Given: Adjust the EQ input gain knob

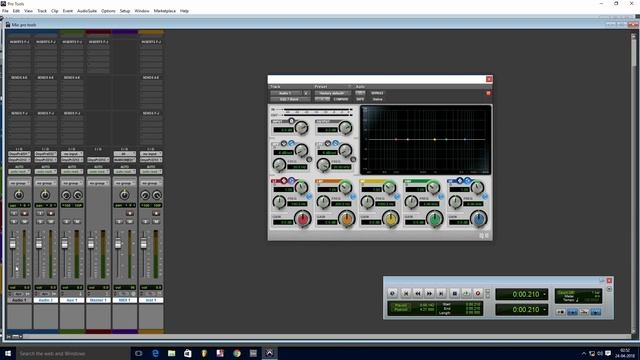Looking at the screenshot, I should point(302,128).
